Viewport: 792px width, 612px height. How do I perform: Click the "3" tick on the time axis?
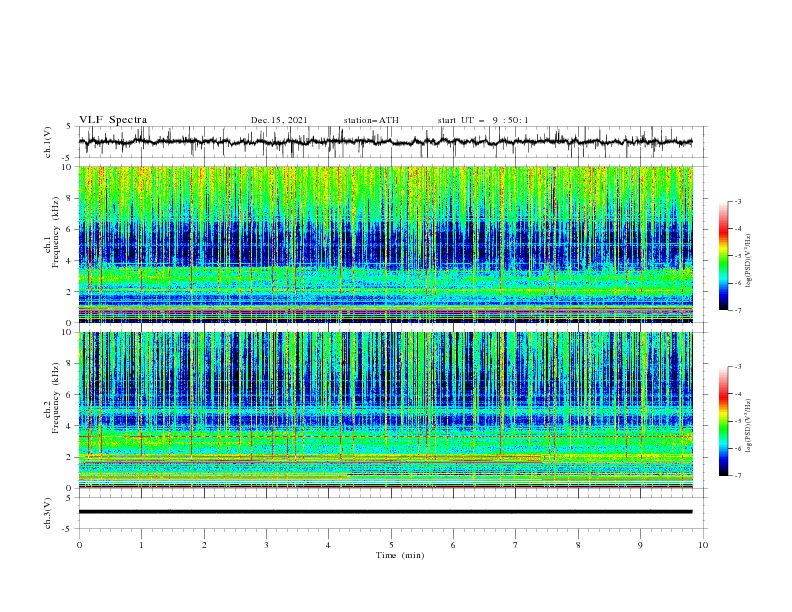tap(266, 545)
